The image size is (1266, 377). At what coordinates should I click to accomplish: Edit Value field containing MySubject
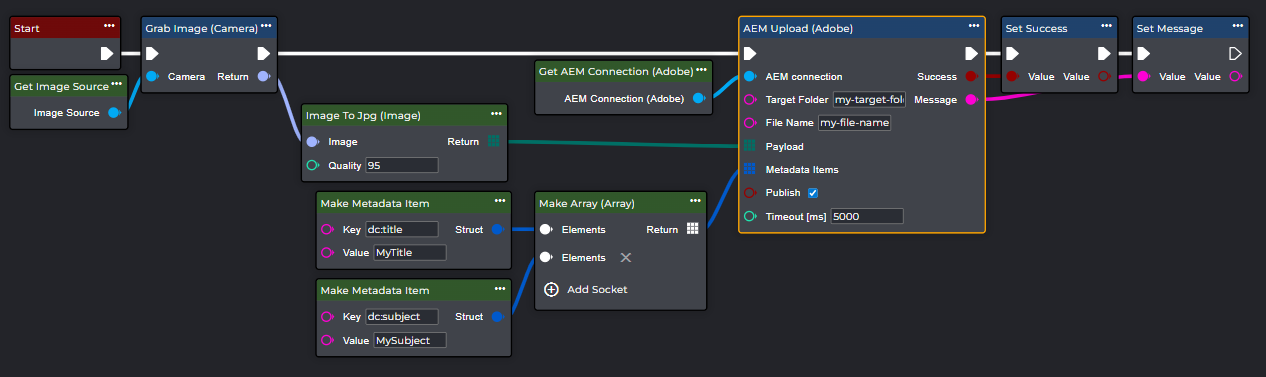click(x=410, y=340)
